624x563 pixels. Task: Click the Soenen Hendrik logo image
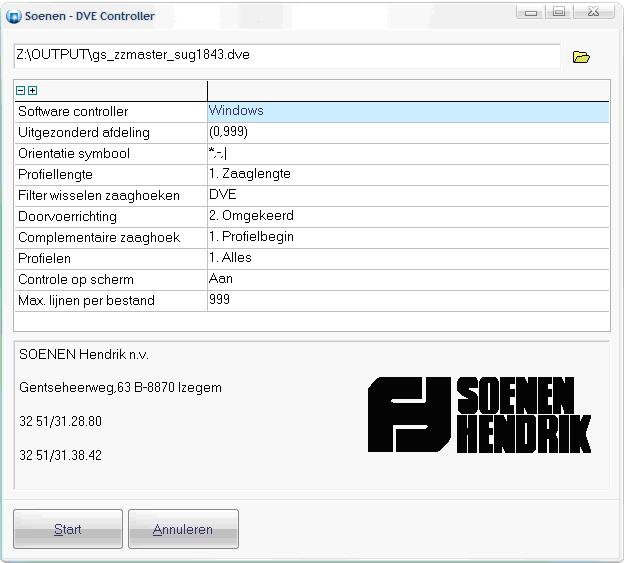point(479,415)
